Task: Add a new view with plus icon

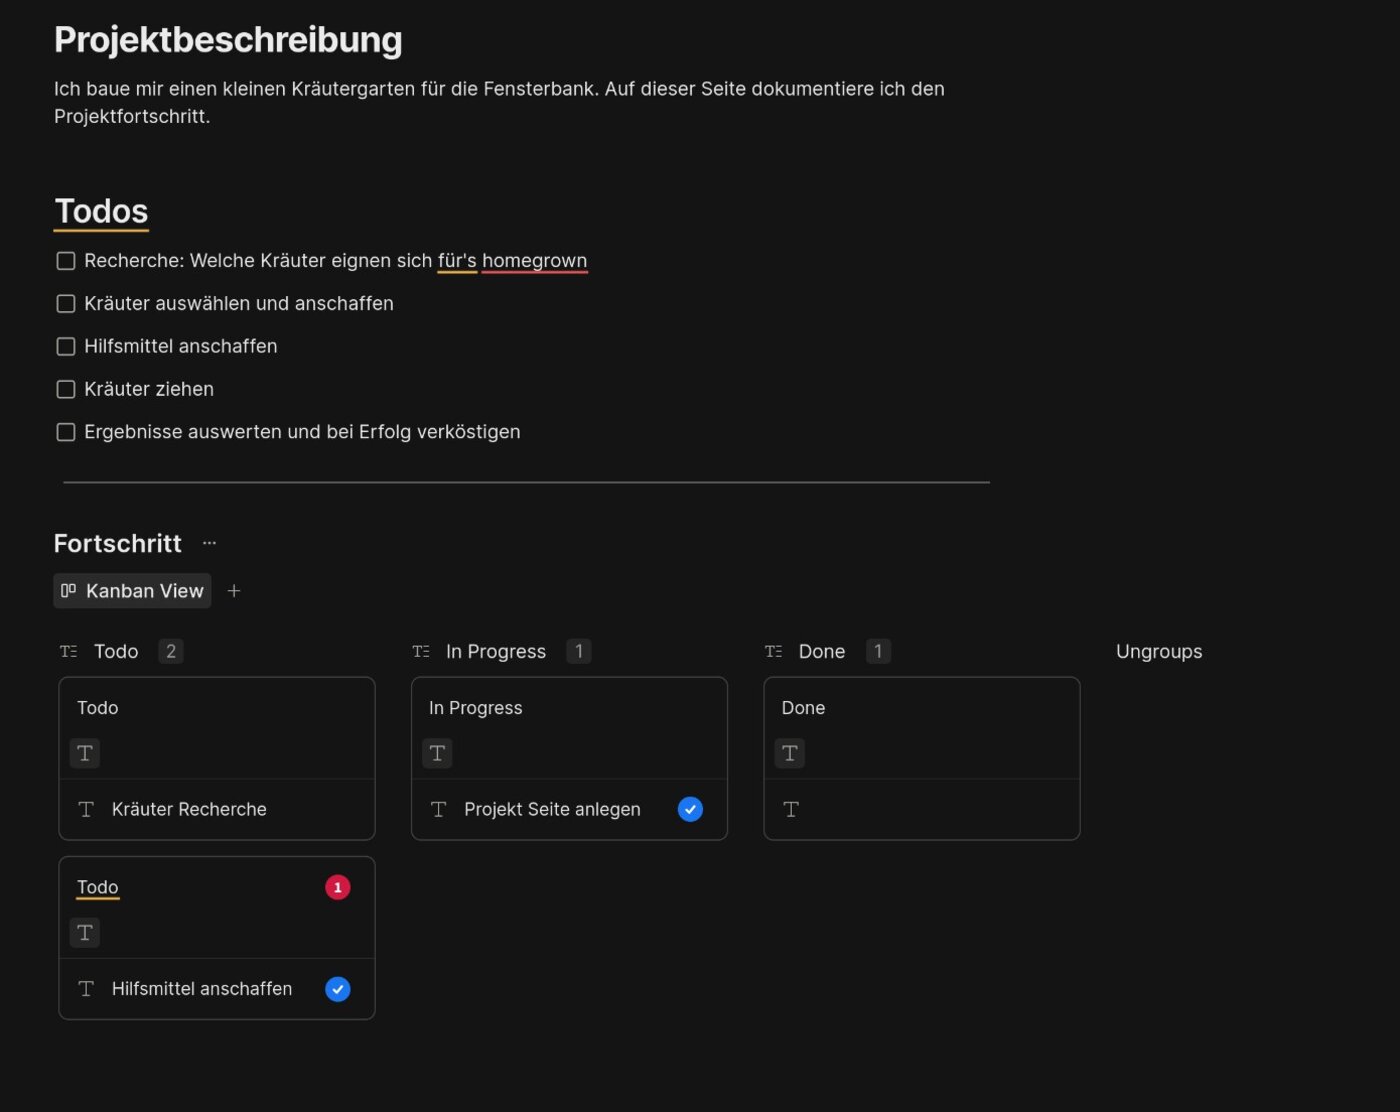Action: [x=234, y=591]
